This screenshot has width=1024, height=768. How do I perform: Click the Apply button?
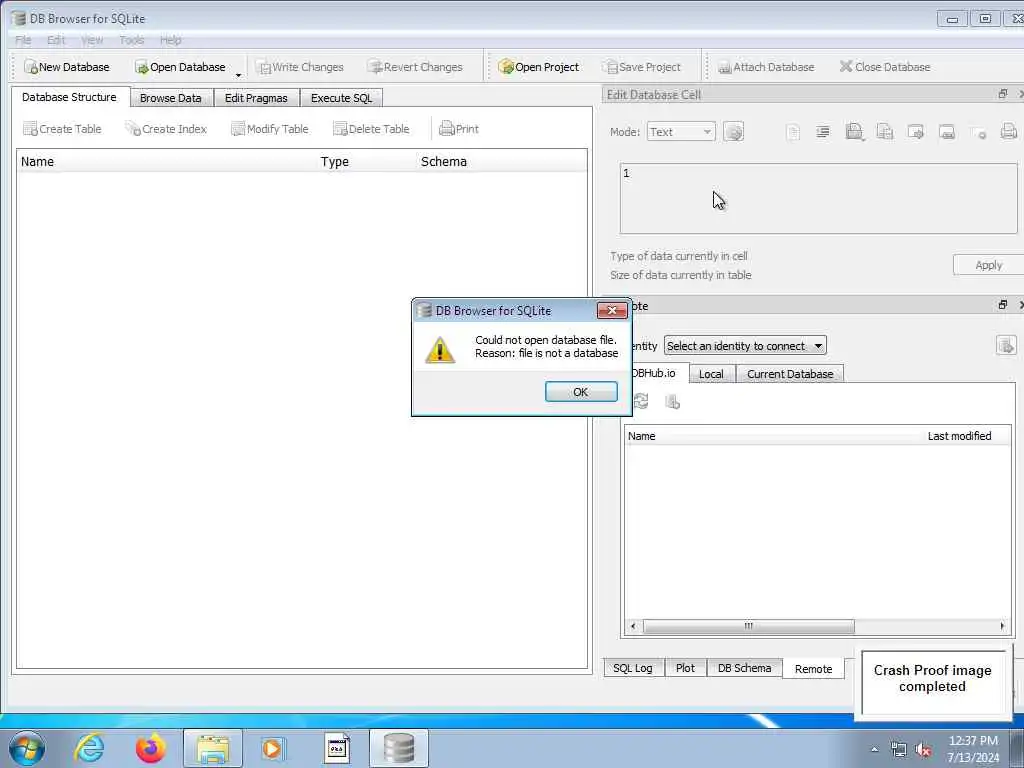[988, 265]
